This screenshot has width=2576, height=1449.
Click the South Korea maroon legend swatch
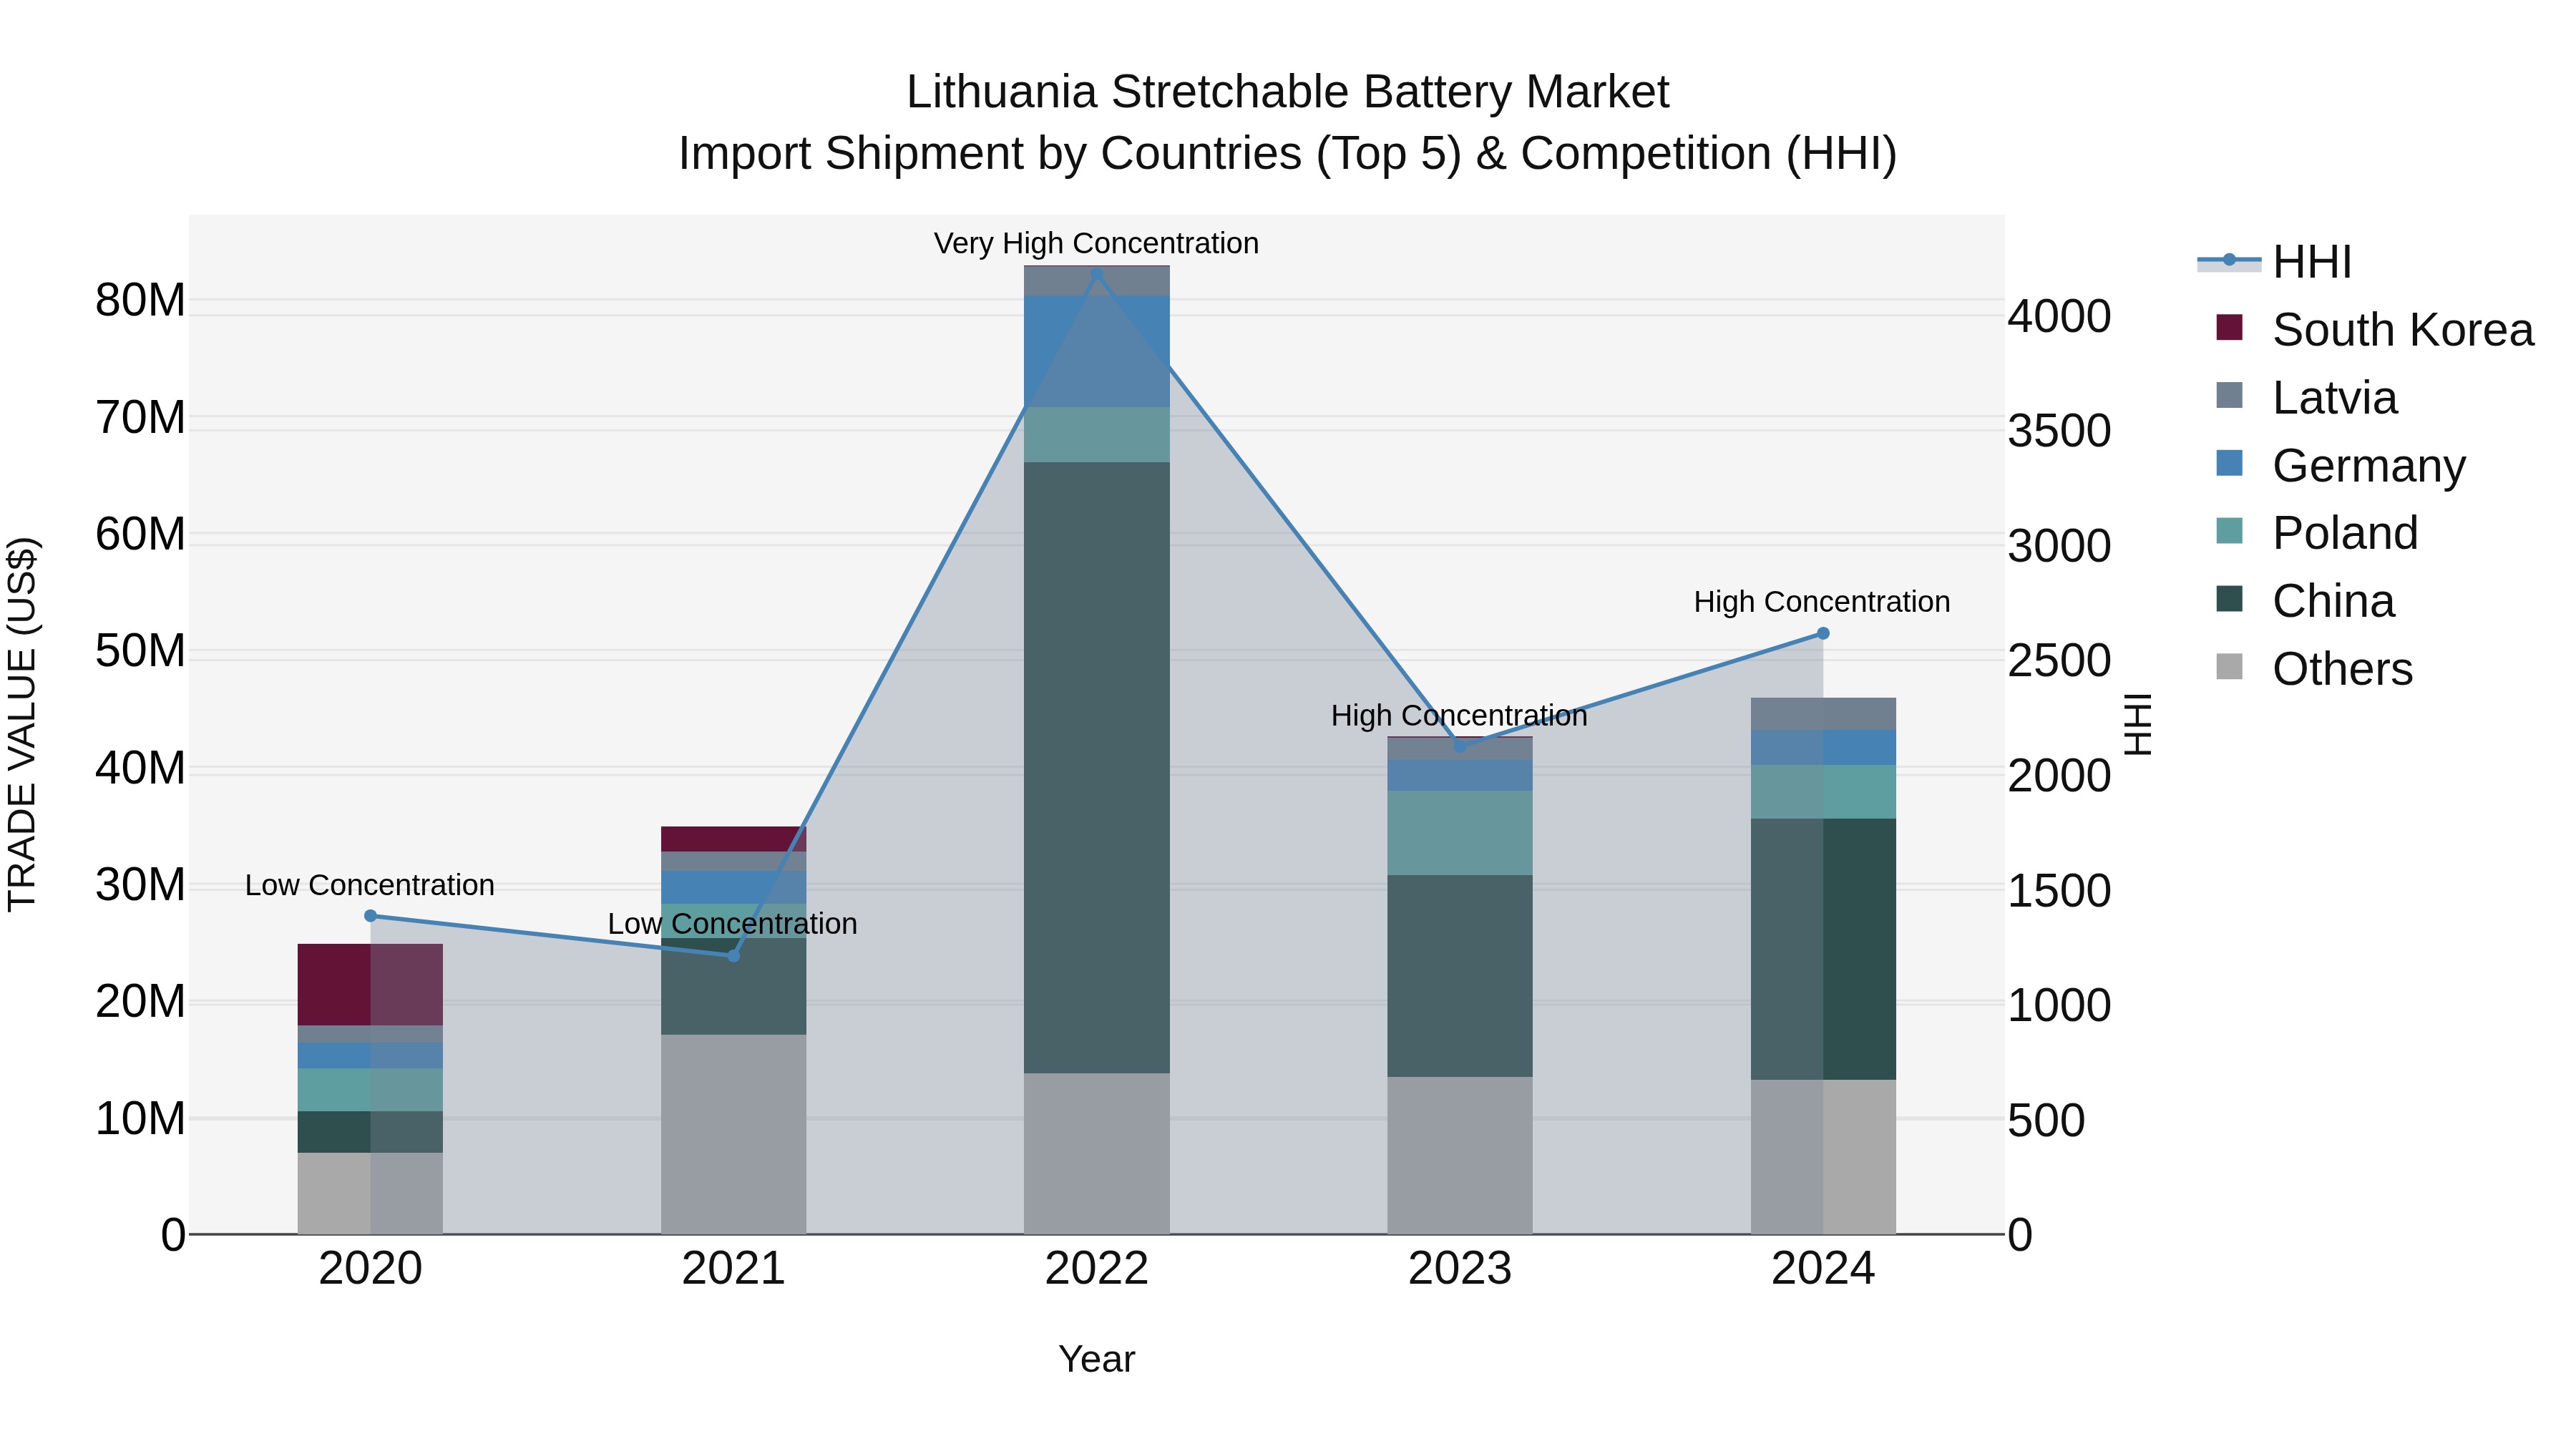click(x=2229, y=327)
